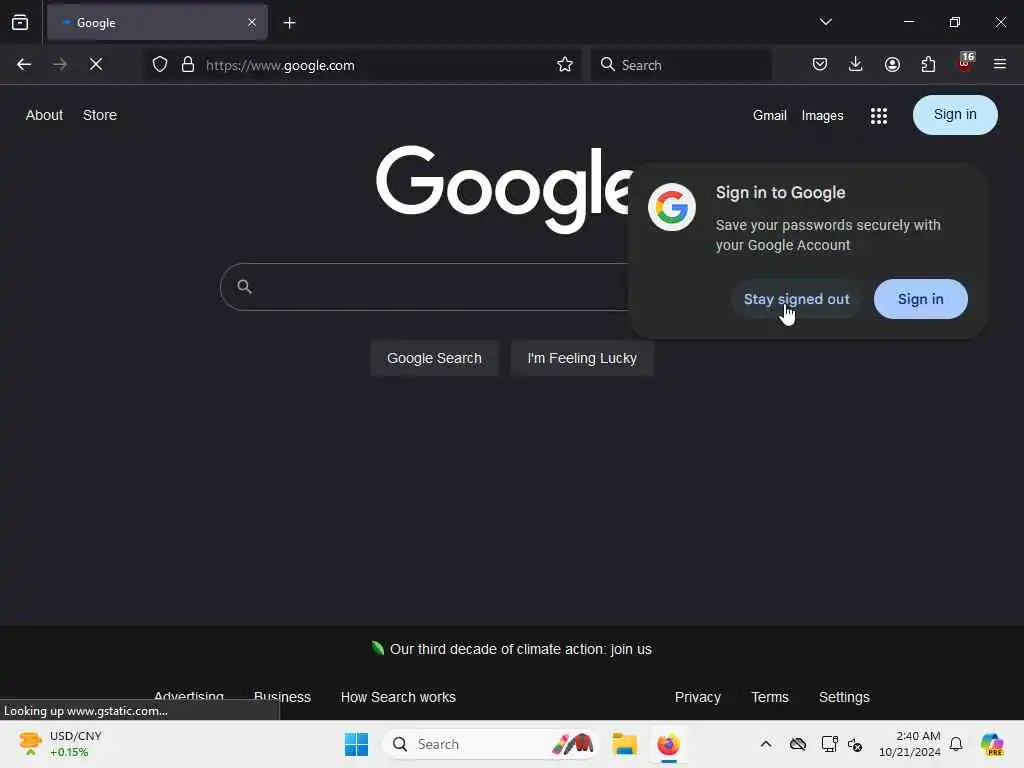Open the Google apps grid
The width and height of the screenshot is (1024, 768).
click(879, 116)
